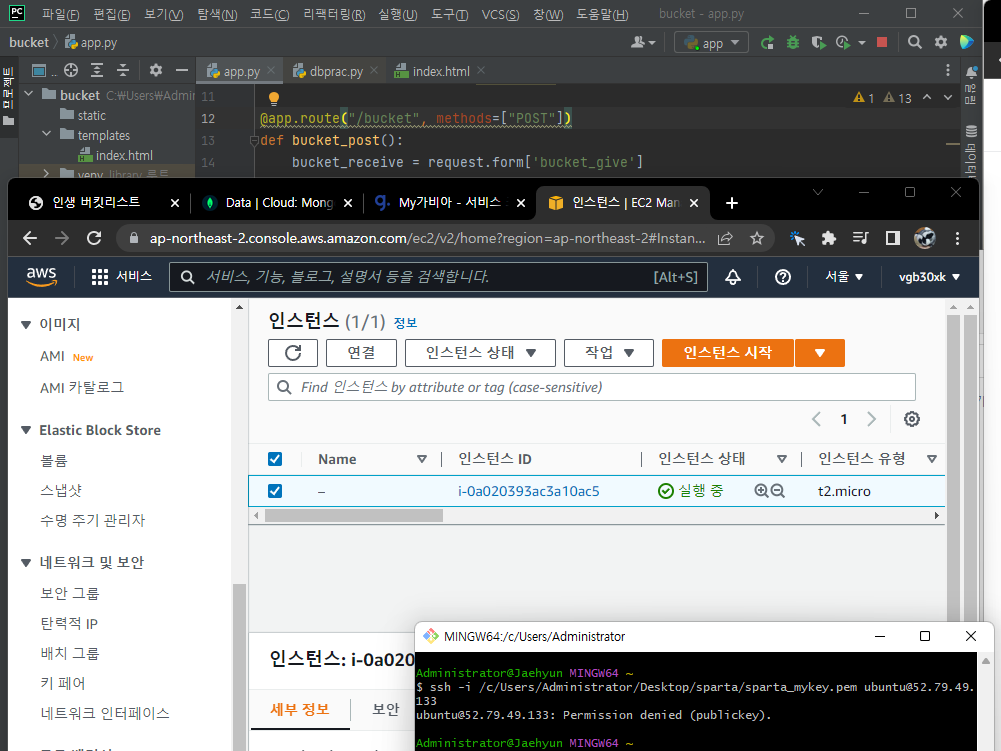1001x751 pixels.
Task: Collapse all in PyCharm project panel
Action: (x=123, y=70)
